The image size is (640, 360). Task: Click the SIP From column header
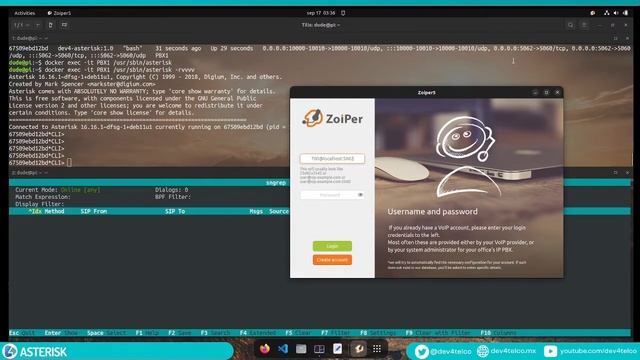pyautogui.click(x=94, y=211)
